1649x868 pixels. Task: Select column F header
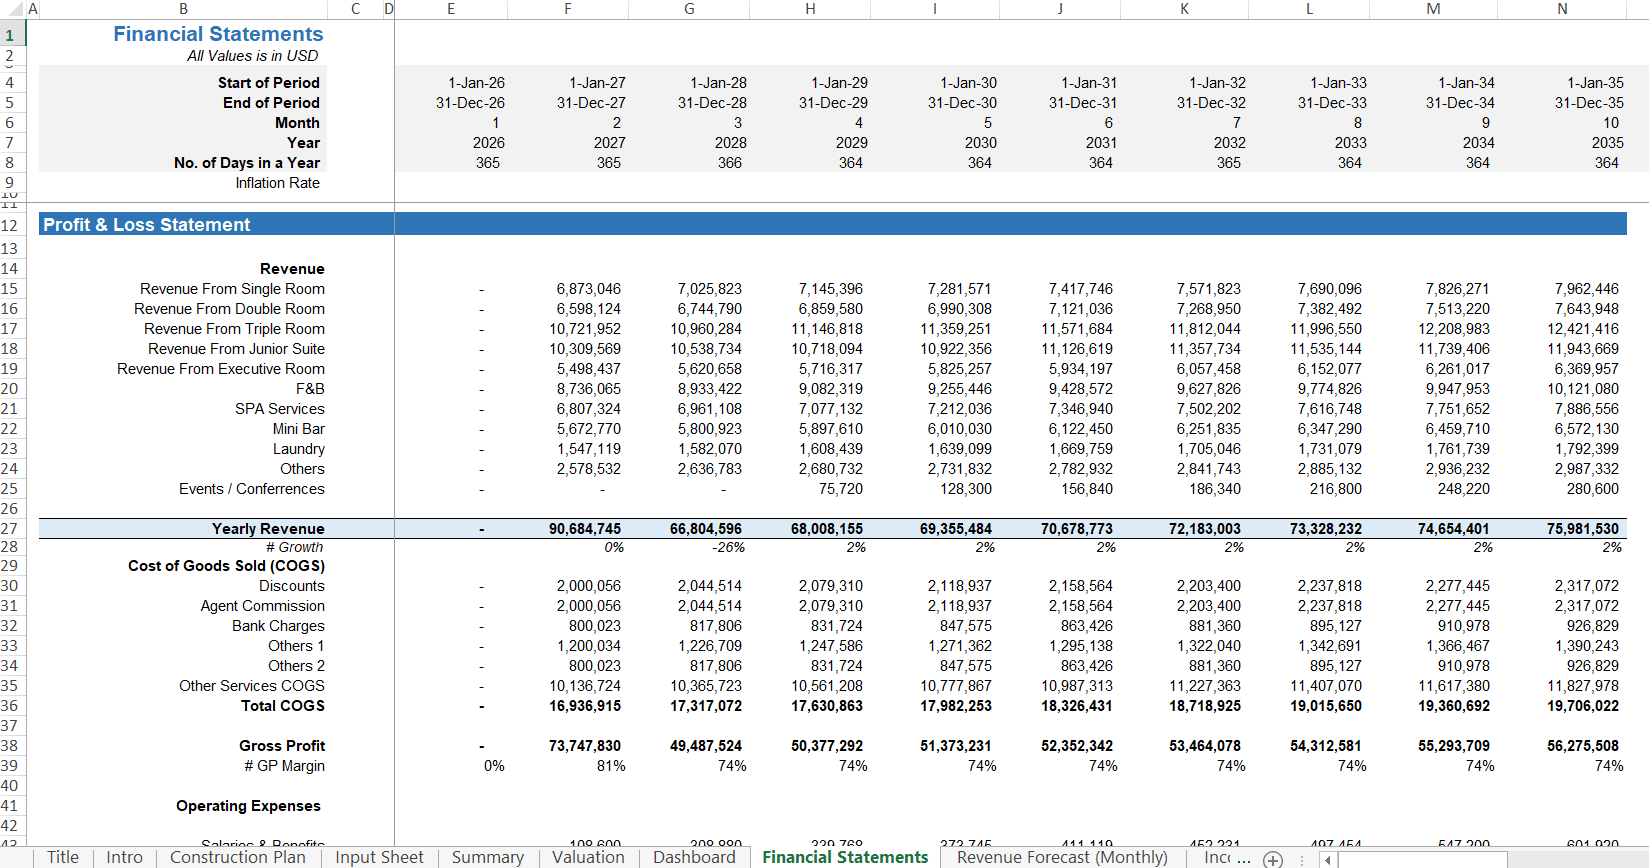pos(568,9)
